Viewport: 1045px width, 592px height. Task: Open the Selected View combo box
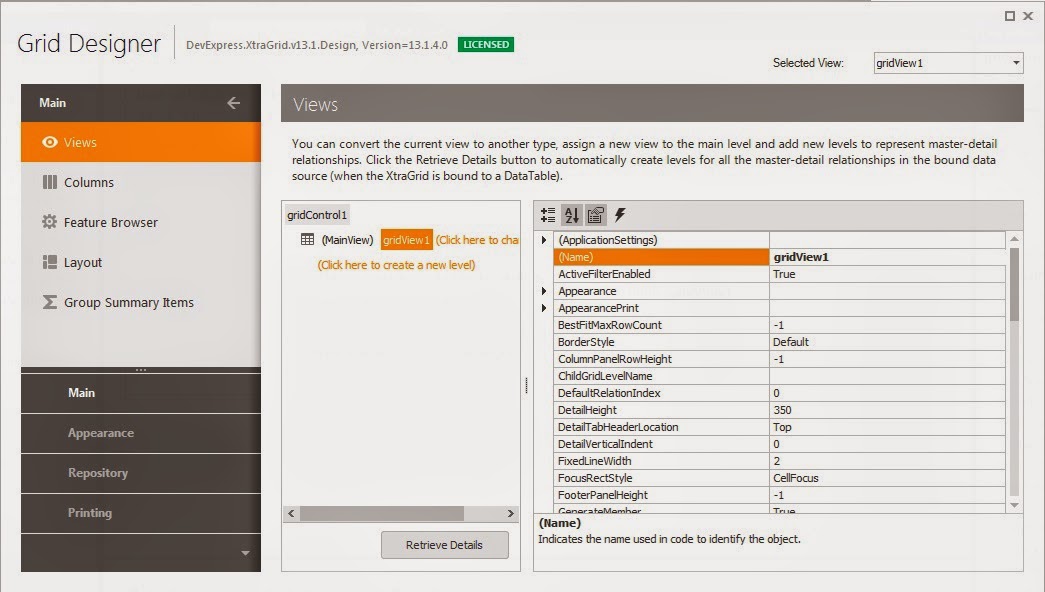(x=948, y=63)
